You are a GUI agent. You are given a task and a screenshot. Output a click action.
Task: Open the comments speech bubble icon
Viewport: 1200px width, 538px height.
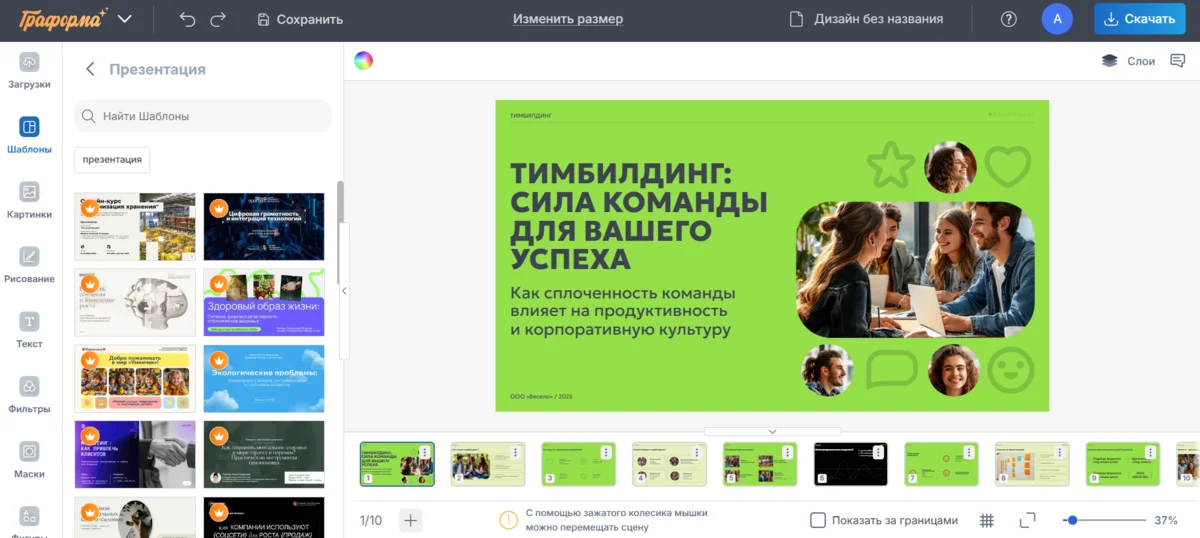tap(1176, 61)
